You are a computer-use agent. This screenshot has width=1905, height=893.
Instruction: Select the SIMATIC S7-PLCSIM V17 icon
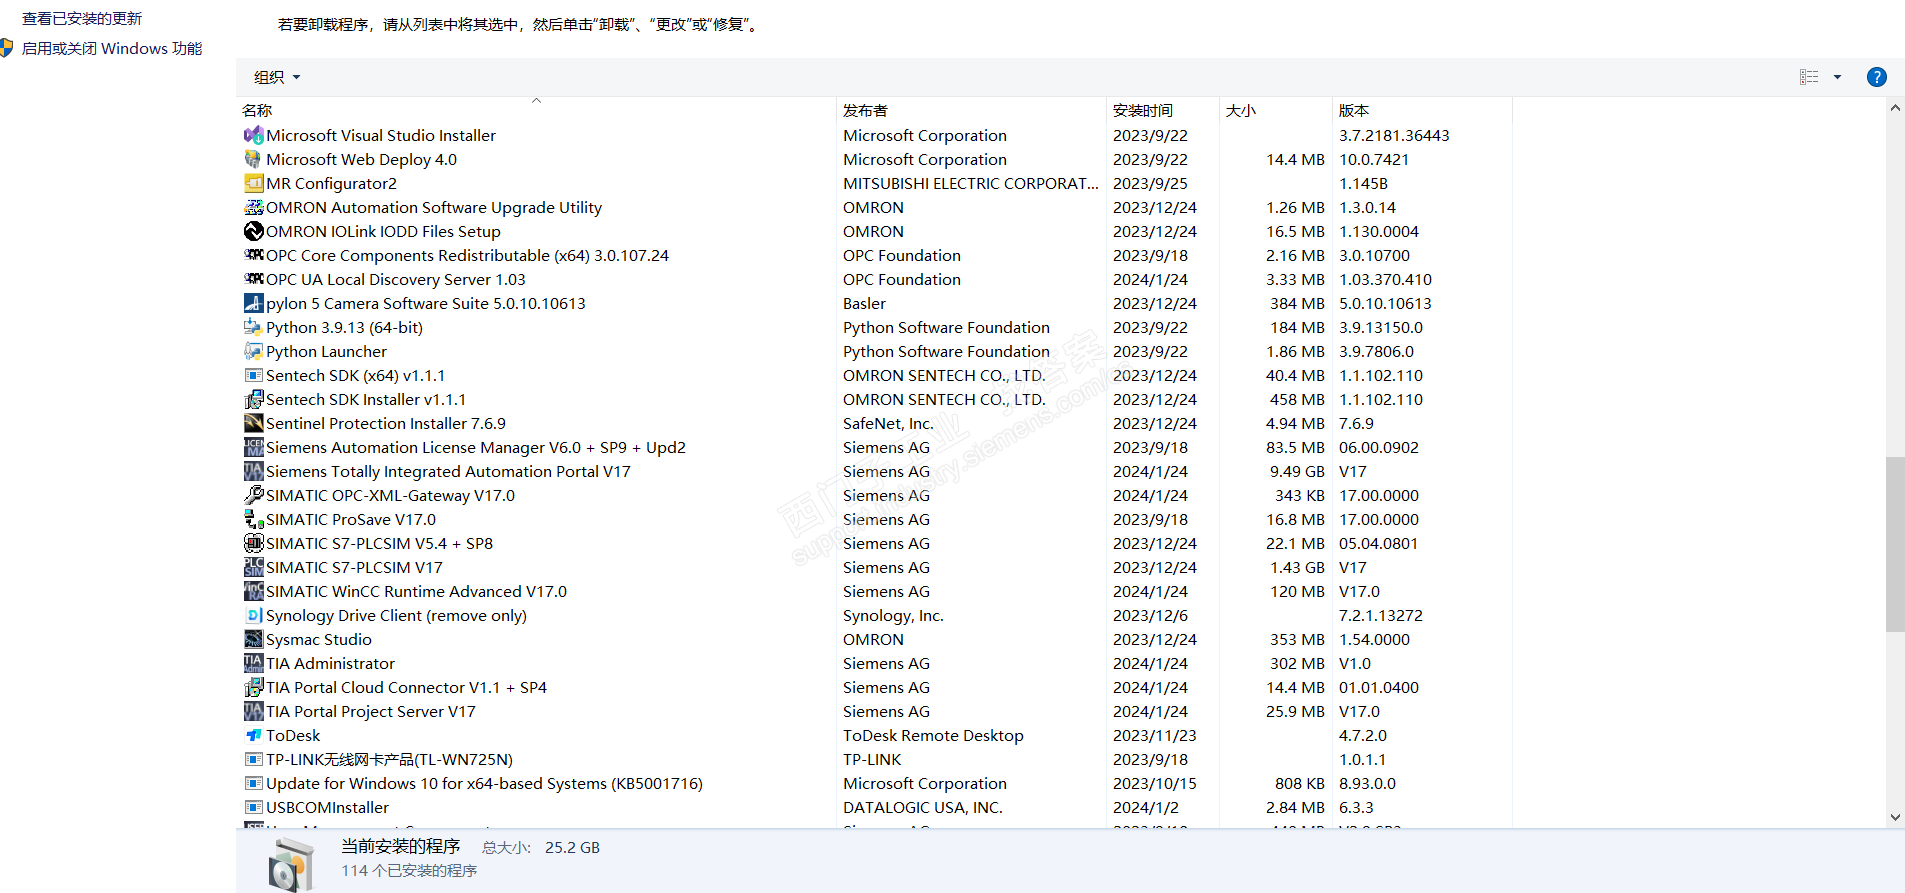point(254,567)
